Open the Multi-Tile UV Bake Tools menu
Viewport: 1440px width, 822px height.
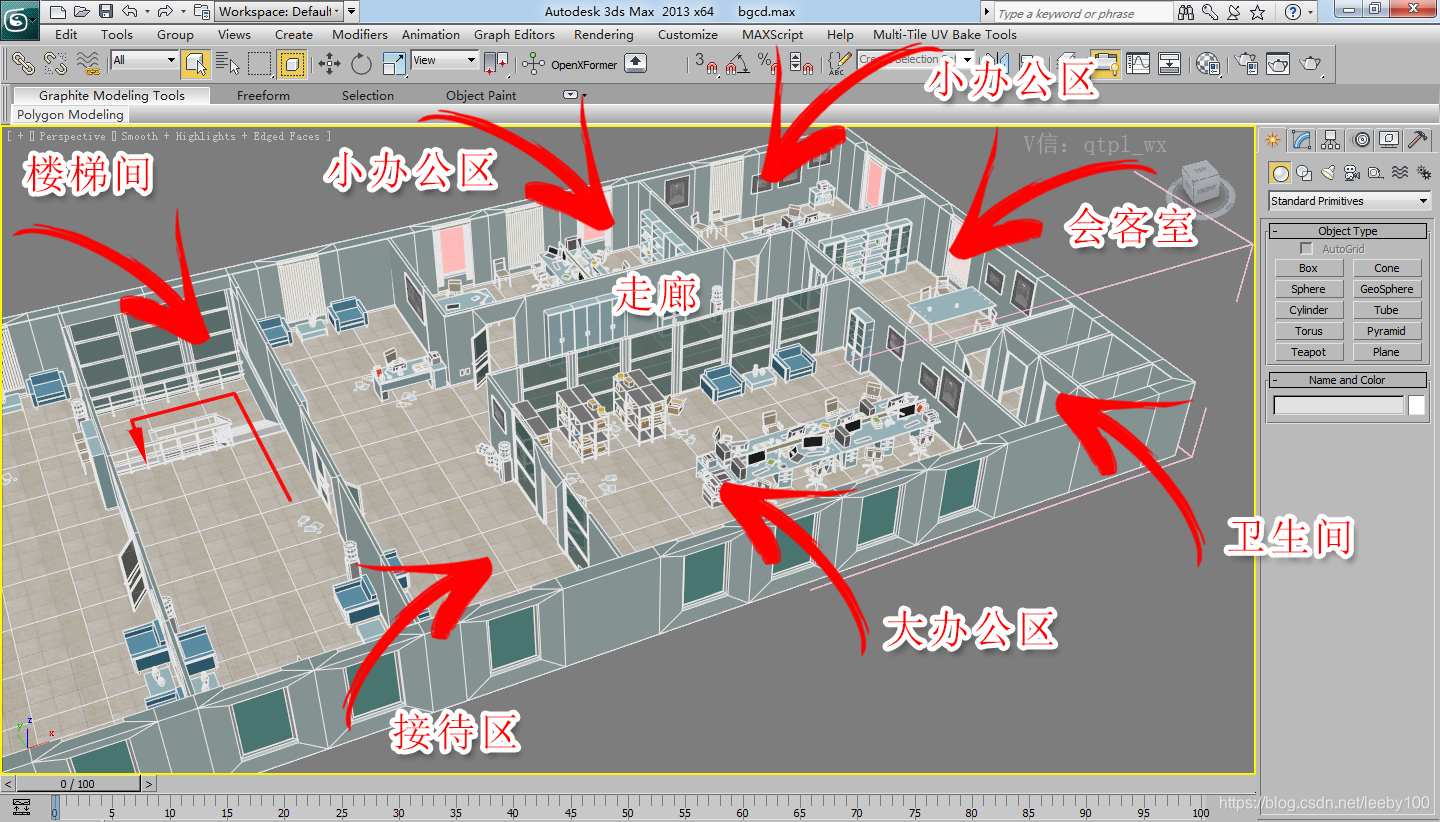point(944,34)
